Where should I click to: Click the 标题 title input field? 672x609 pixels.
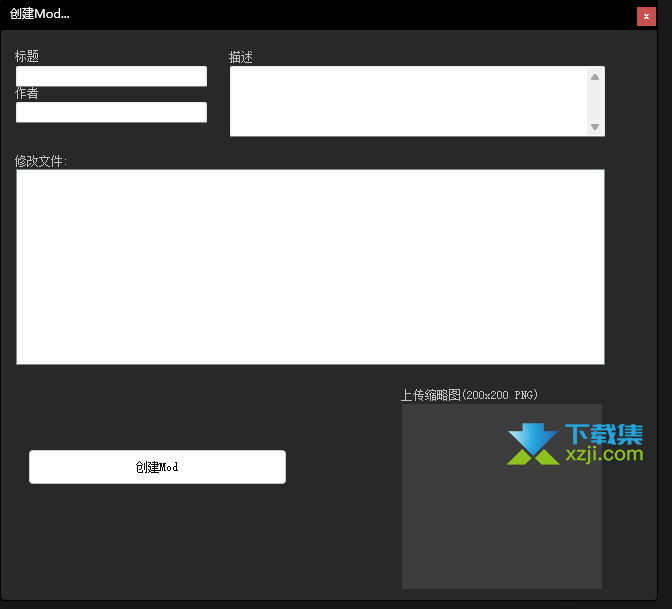pyautogui.click(x=111, y=76)
